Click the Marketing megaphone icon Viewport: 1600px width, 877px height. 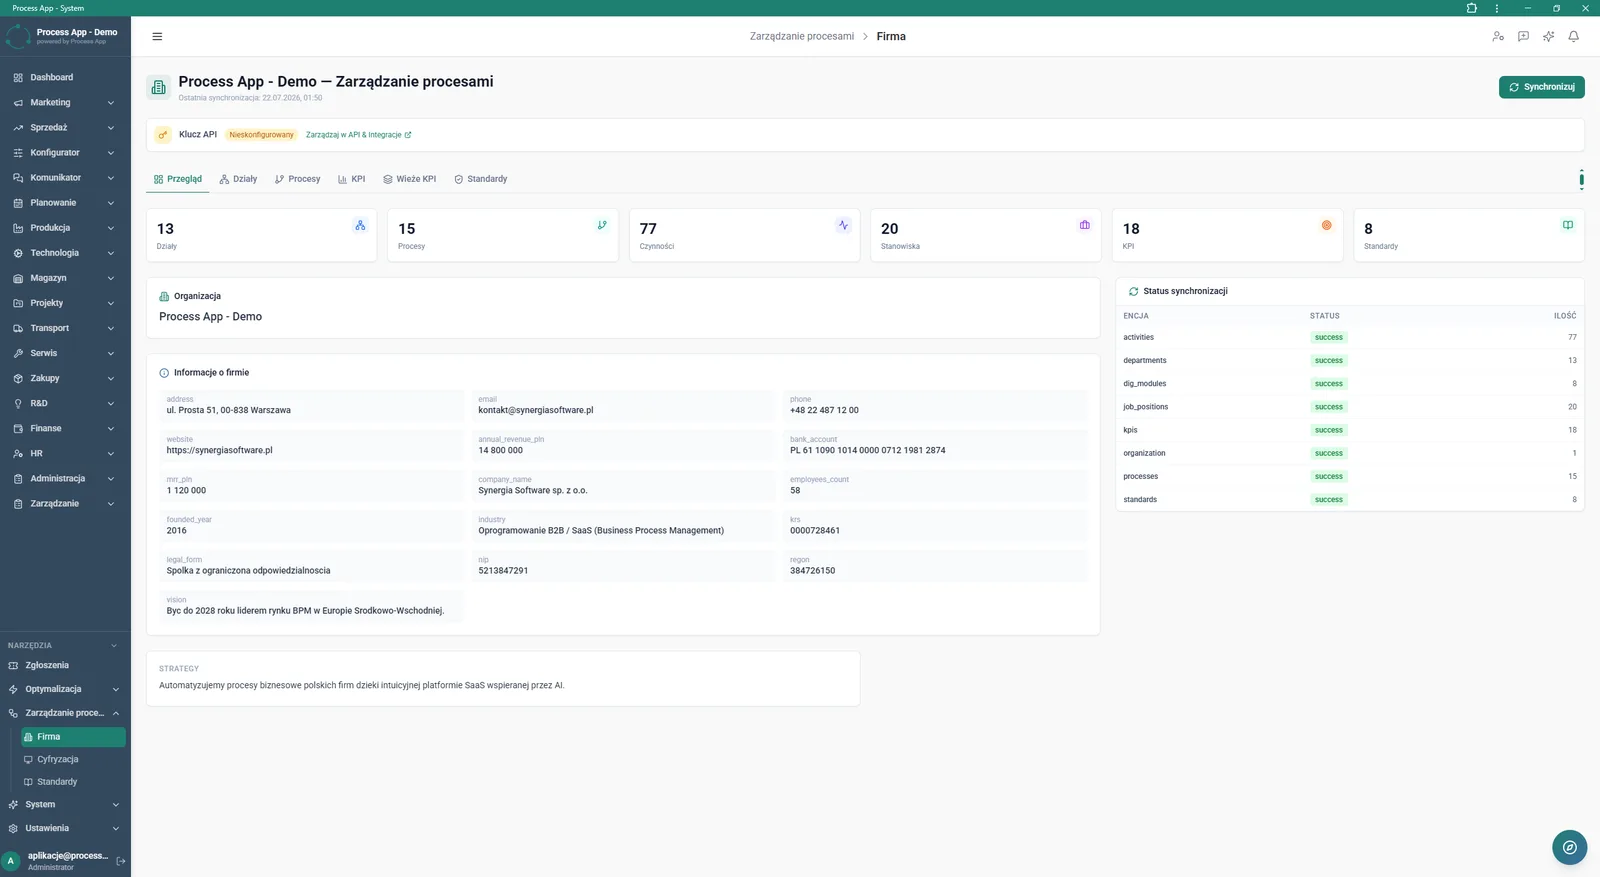[x=18, y=103]
